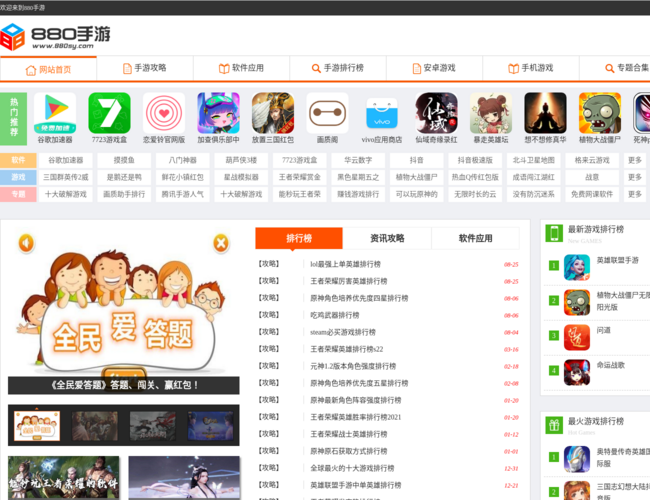Open the 英雄联盟手游 ranking entry
Screen dimensions: 650x500
pyautogui.click(x=617, y=260)
